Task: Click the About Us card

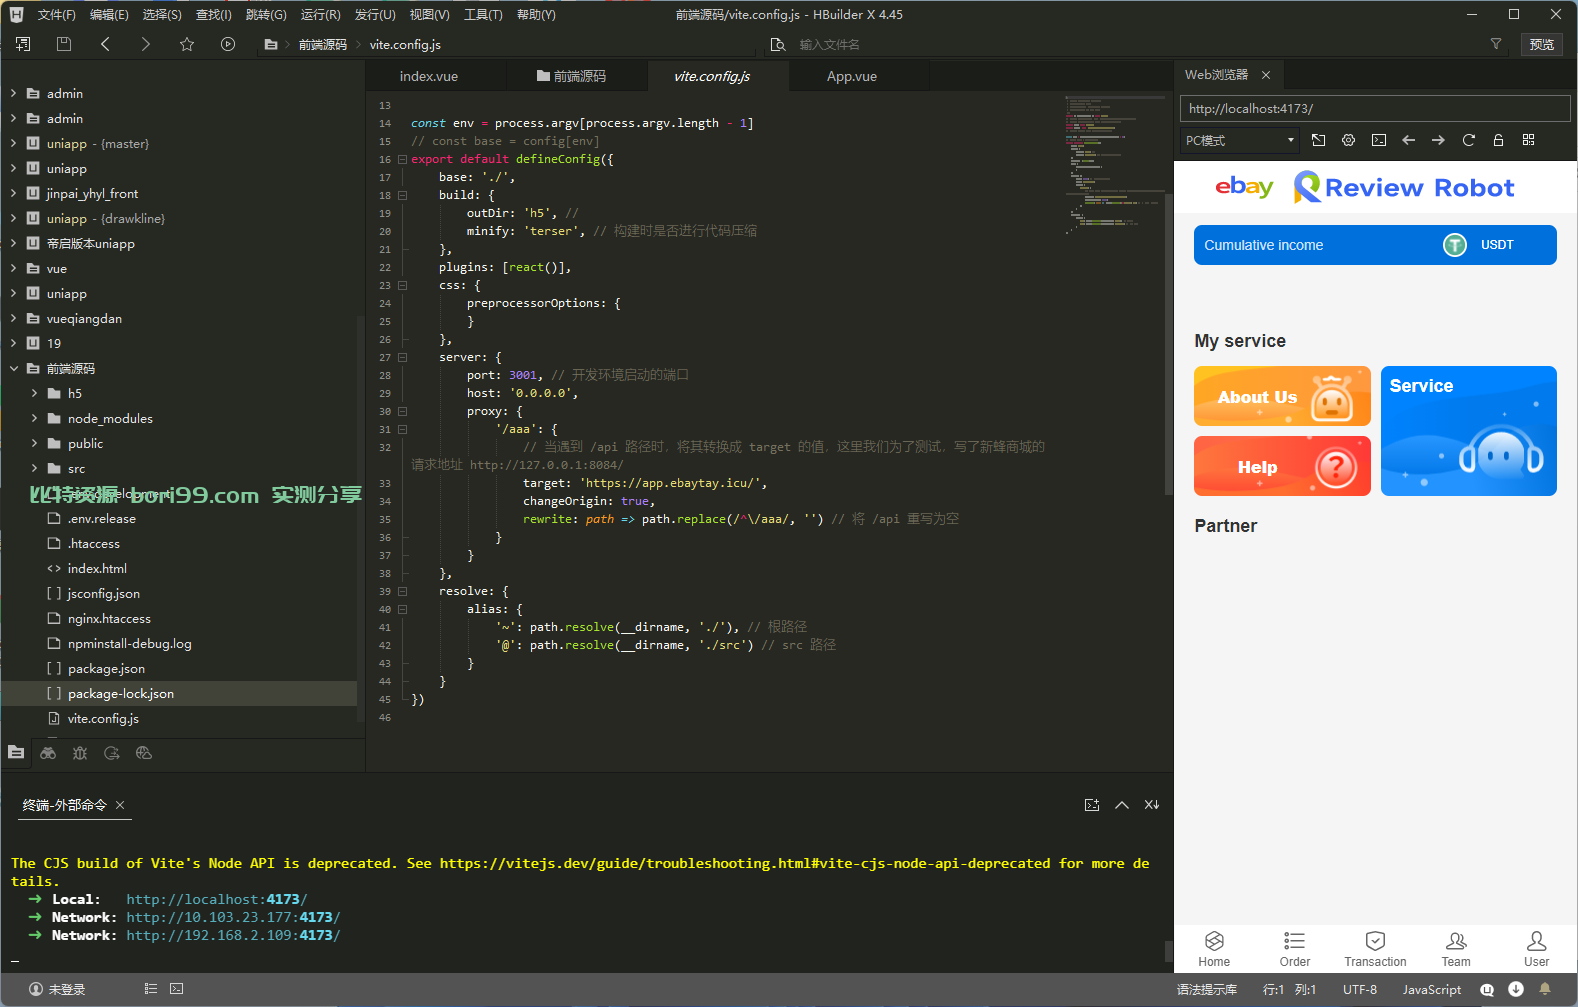Action: pos(1282,396)
